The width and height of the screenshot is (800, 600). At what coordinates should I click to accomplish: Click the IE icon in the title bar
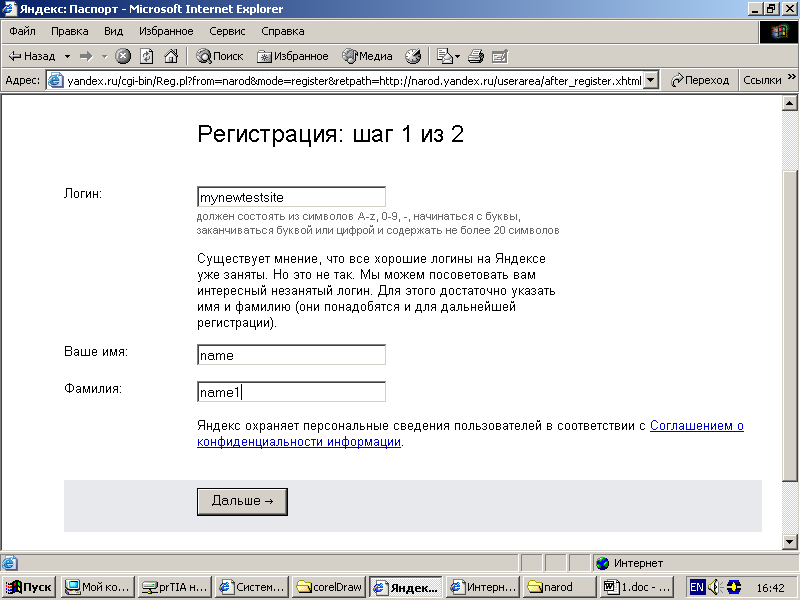[x=9, y=9]
